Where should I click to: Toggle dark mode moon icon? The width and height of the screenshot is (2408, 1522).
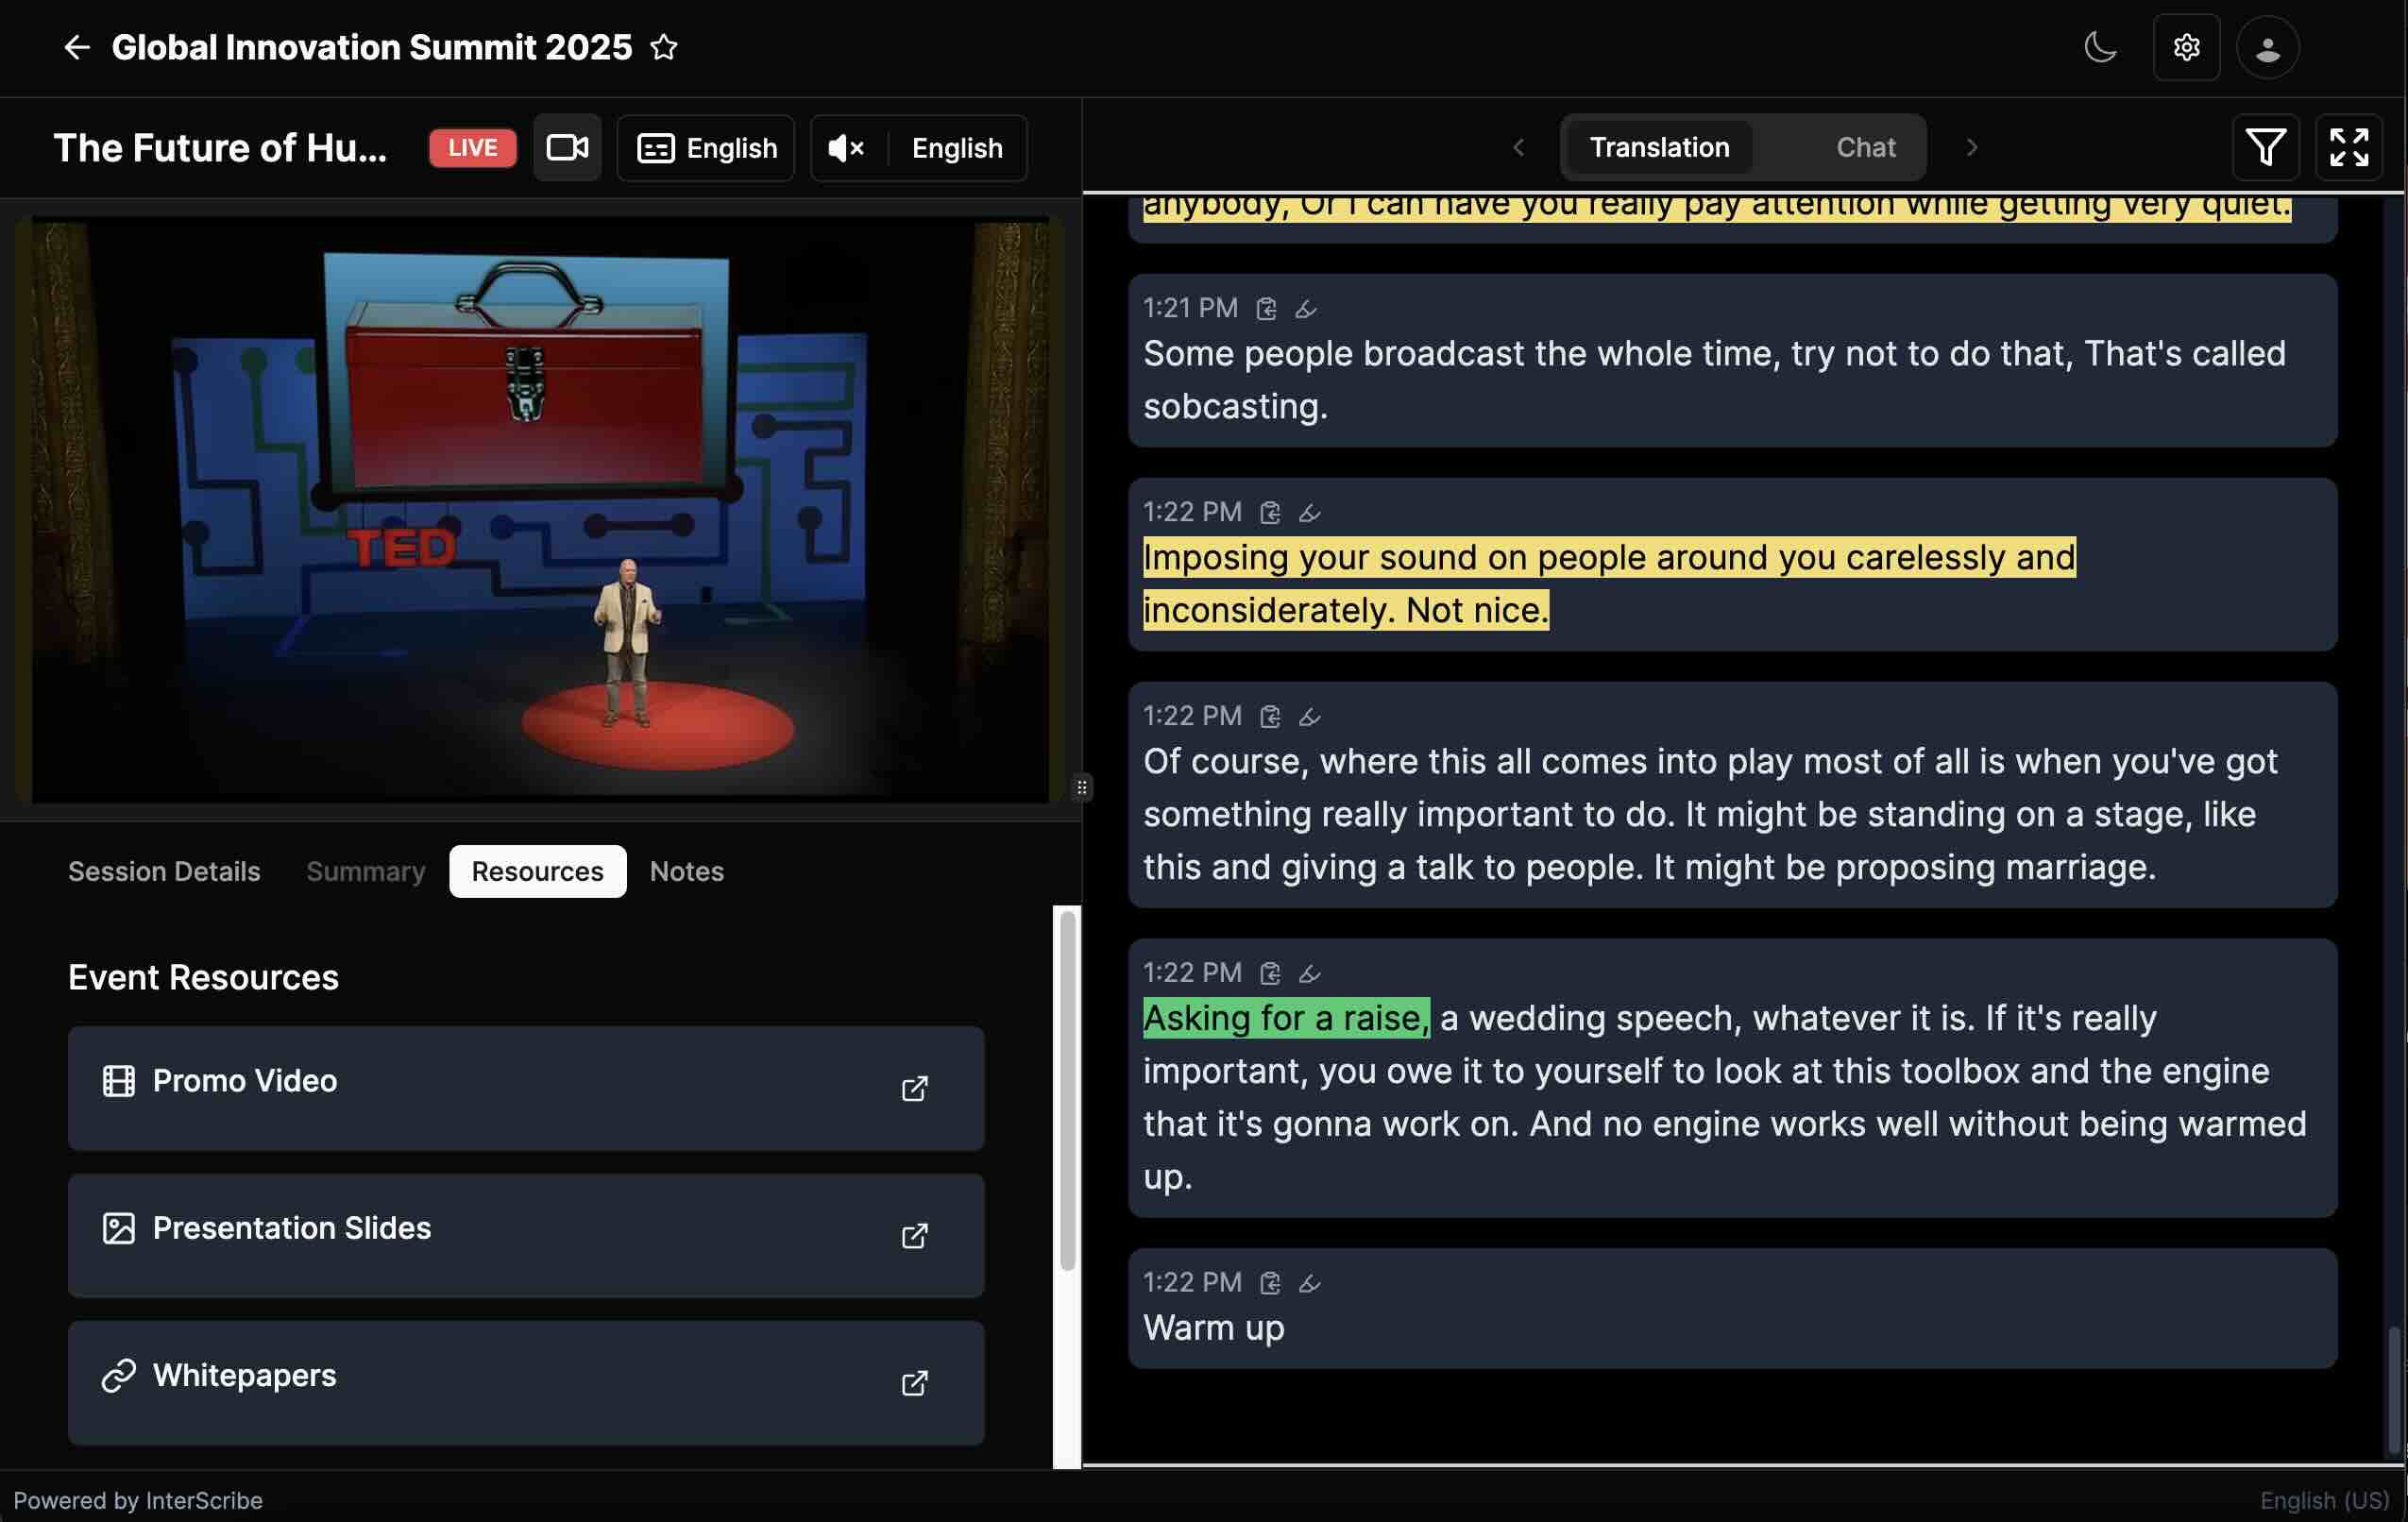(x=2099, y=47)
